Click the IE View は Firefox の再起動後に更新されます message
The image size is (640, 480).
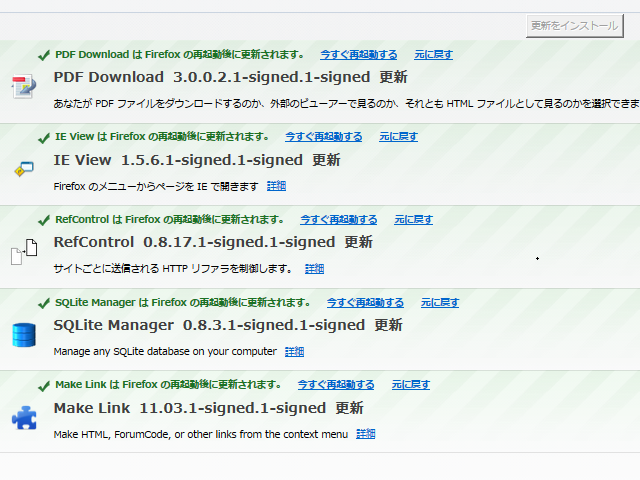tap(162, 137)
